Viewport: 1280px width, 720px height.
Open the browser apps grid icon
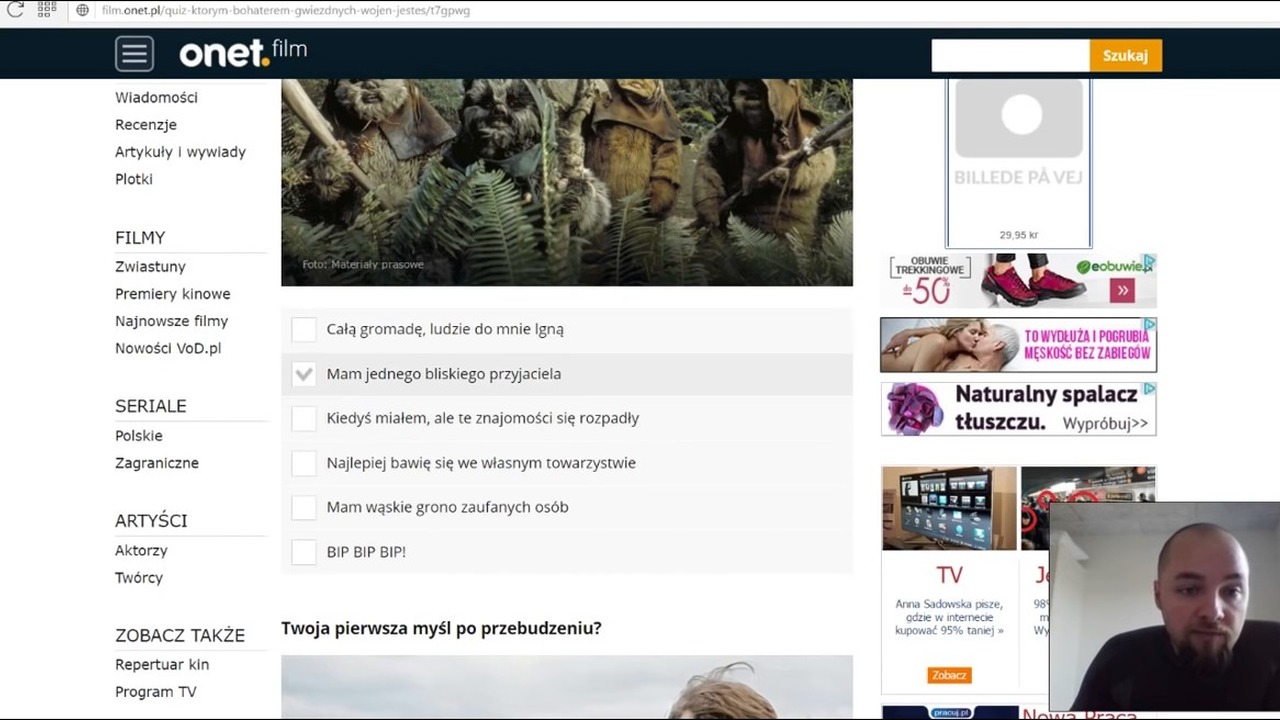click(47, 10)
